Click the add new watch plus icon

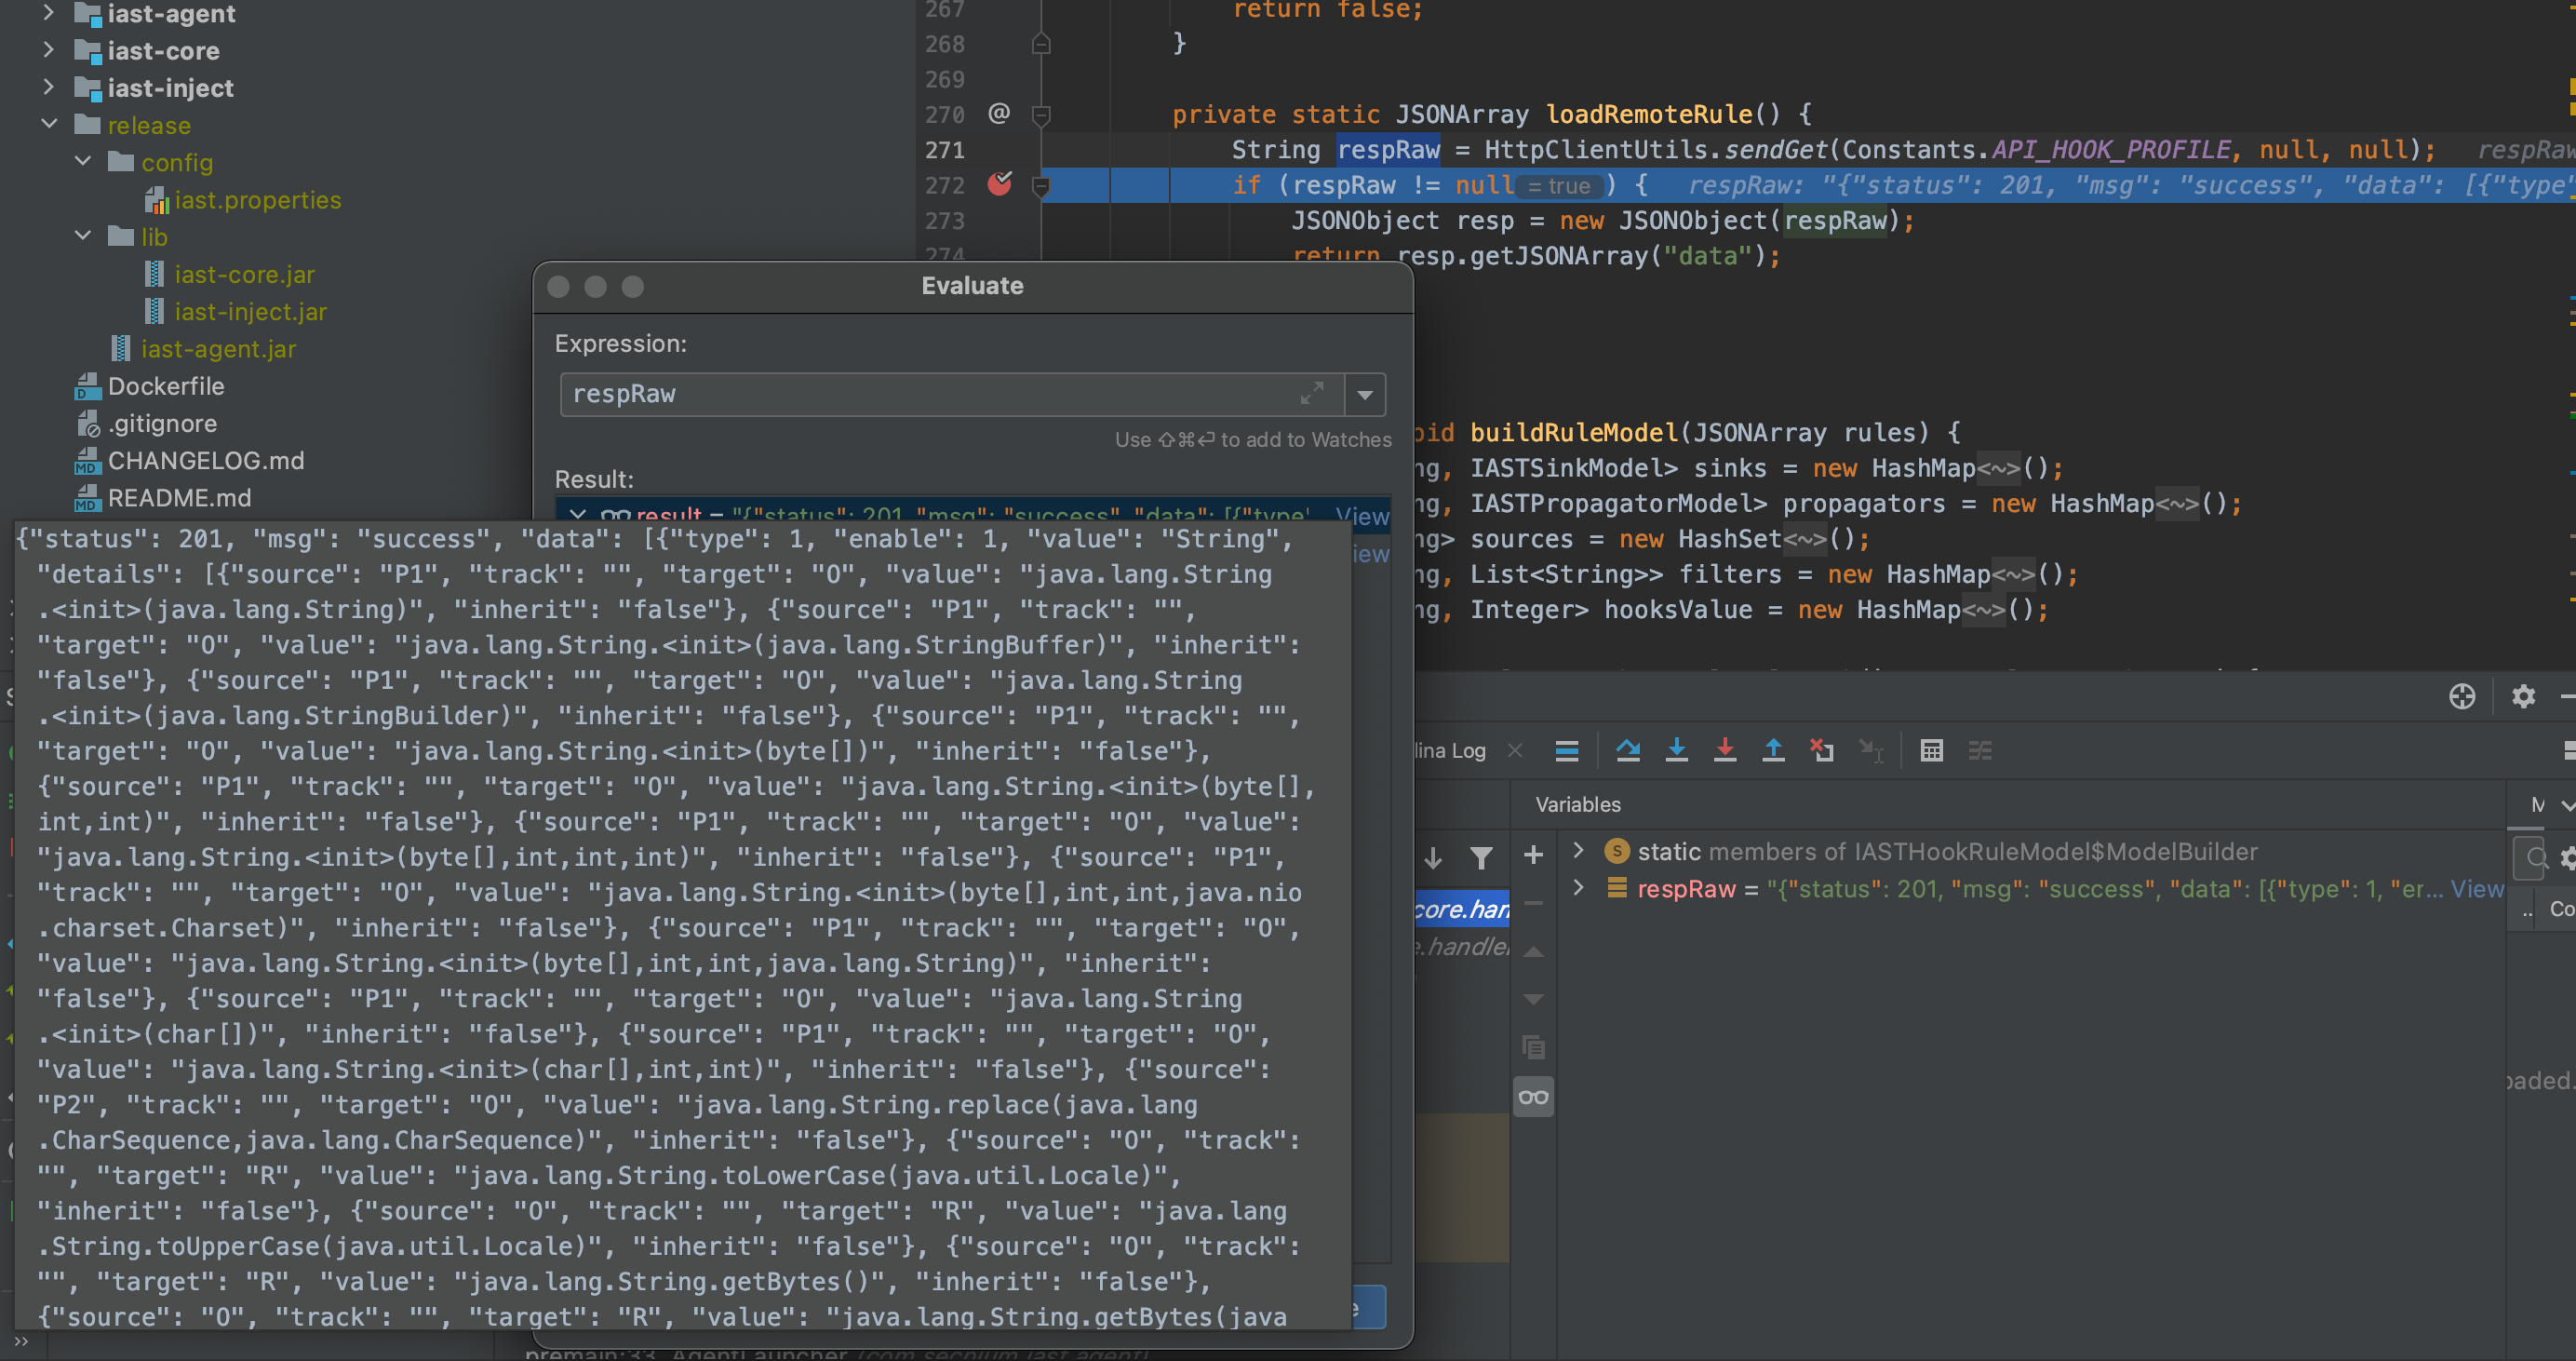pos(1532,855)
